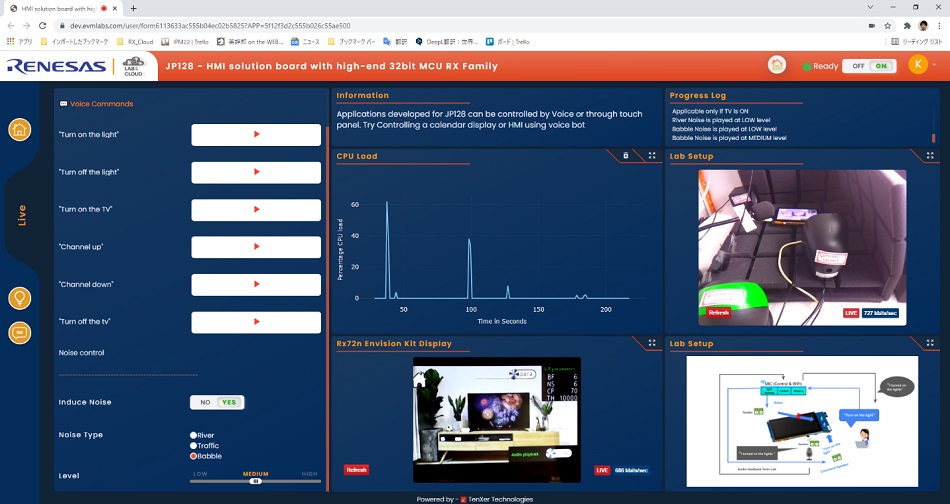Open the RX_Cloud bookmark folder

point(135,42)
